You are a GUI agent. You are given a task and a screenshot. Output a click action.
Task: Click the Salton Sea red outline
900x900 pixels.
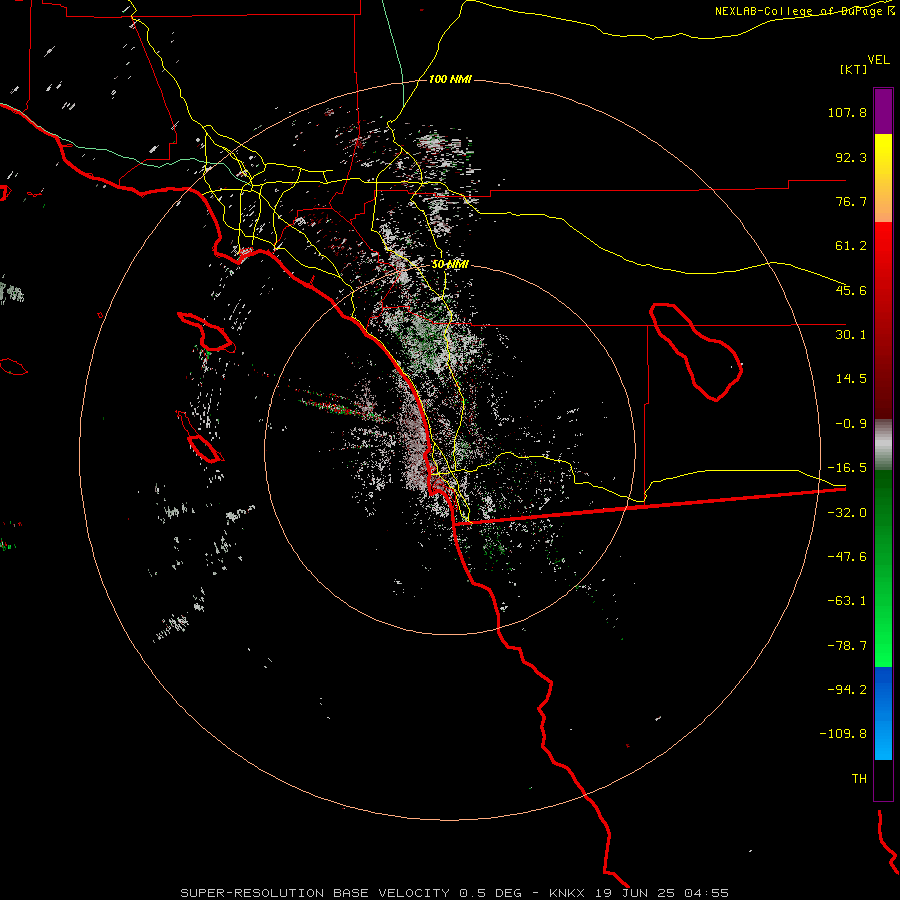[696, 351]
